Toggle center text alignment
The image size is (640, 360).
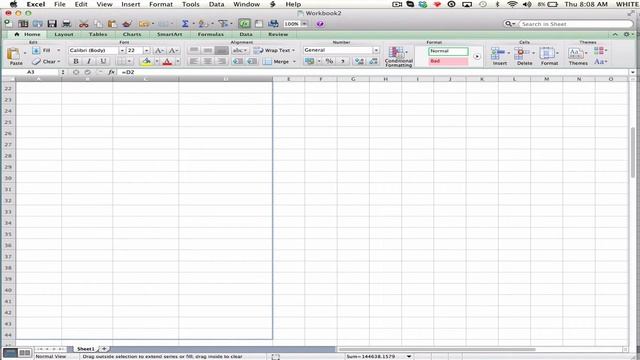[208, 61]
